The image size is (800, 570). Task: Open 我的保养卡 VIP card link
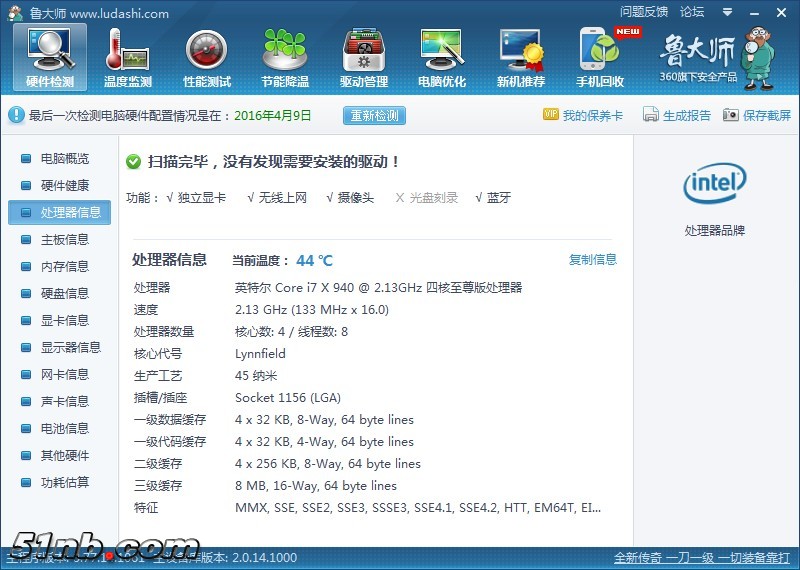click(x=583, y=115)
